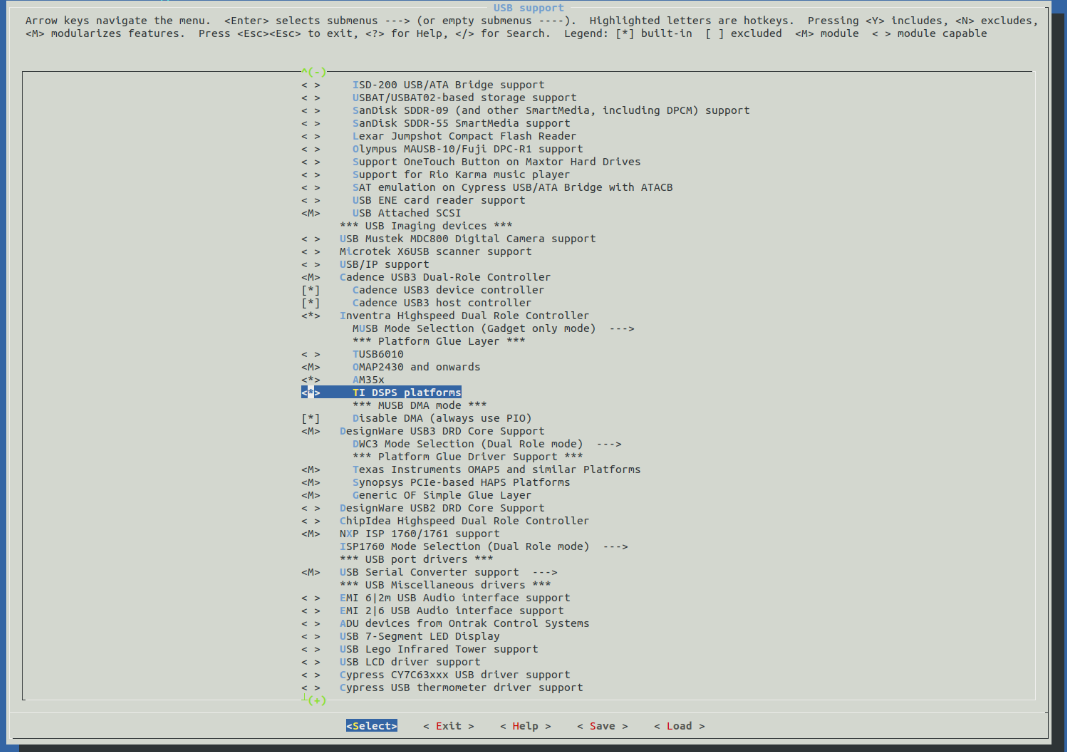
Task: Open DWC3 Mode Selection submenu
Action: (x=486, y=444)
